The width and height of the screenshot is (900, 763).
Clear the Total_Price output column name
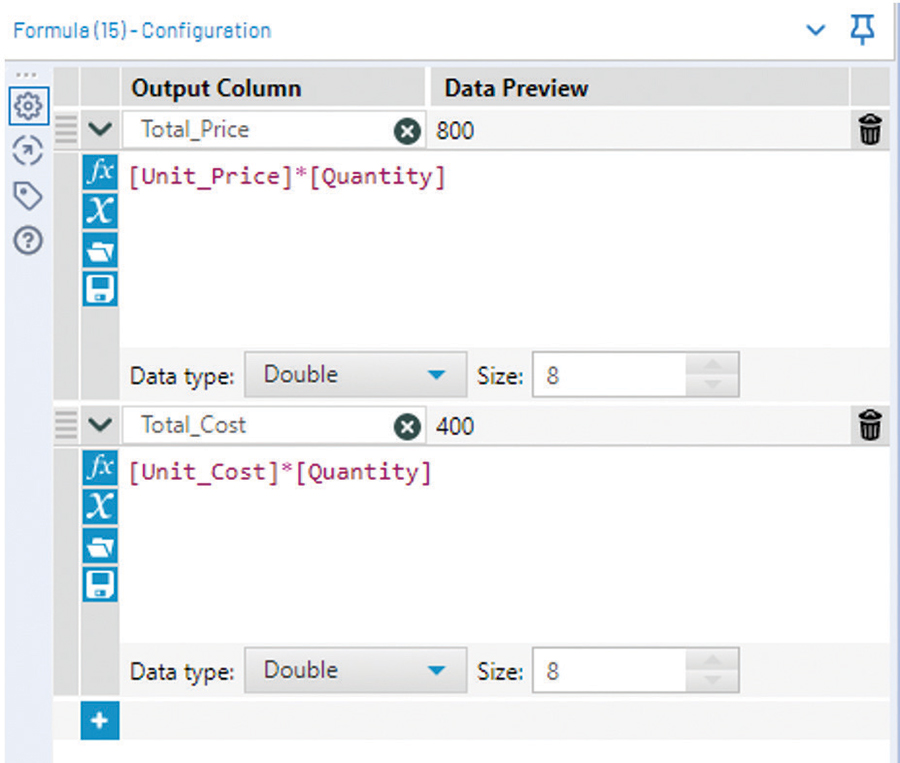(x=406, y=131)
